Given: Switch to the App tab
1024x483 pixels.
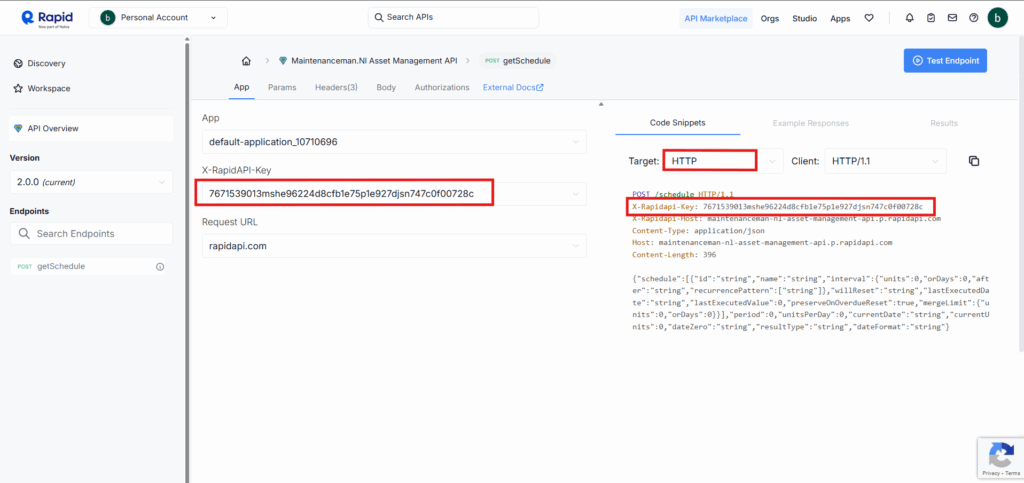Looking at the screenshot, I should [x=242, y=87].
